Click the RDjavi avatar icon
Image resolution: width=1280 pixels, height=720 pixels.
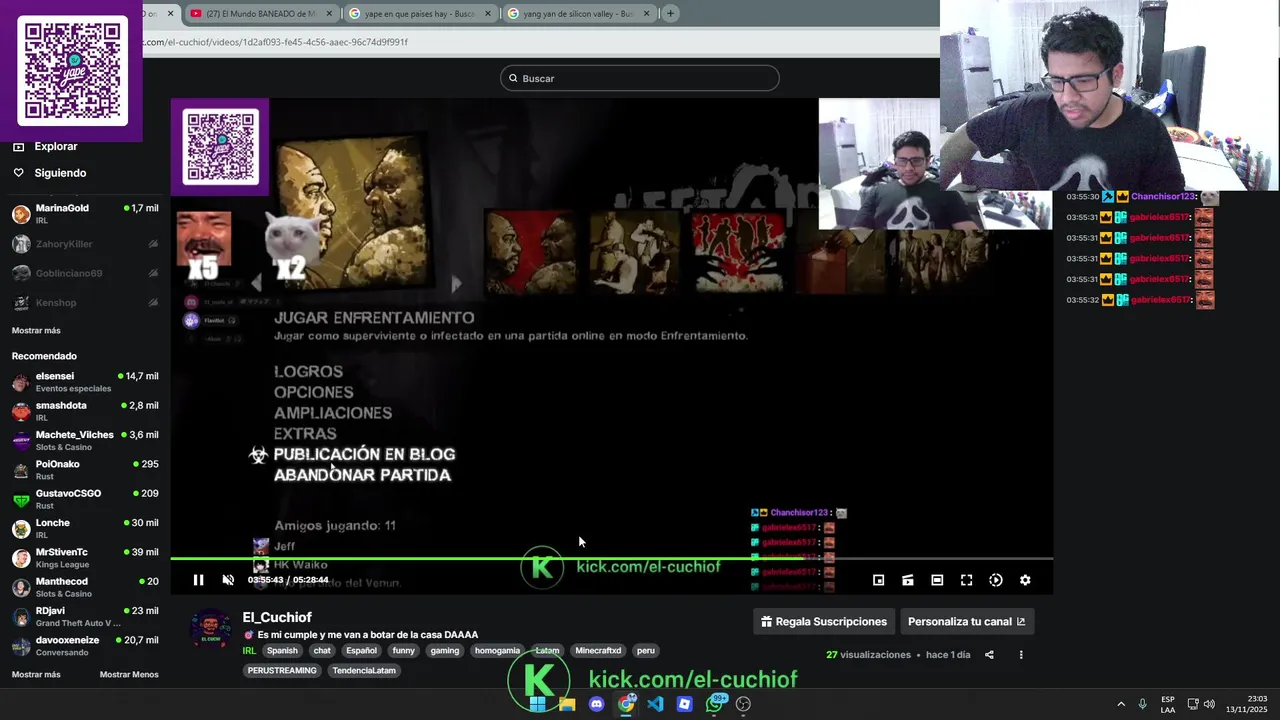[x=21, y=617]
